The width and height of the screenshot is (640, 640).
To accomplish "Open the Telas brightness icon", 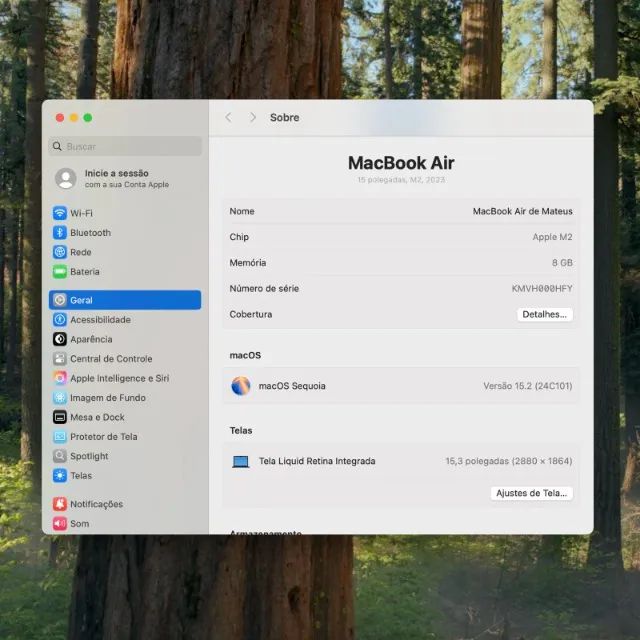I will (60, 476).
